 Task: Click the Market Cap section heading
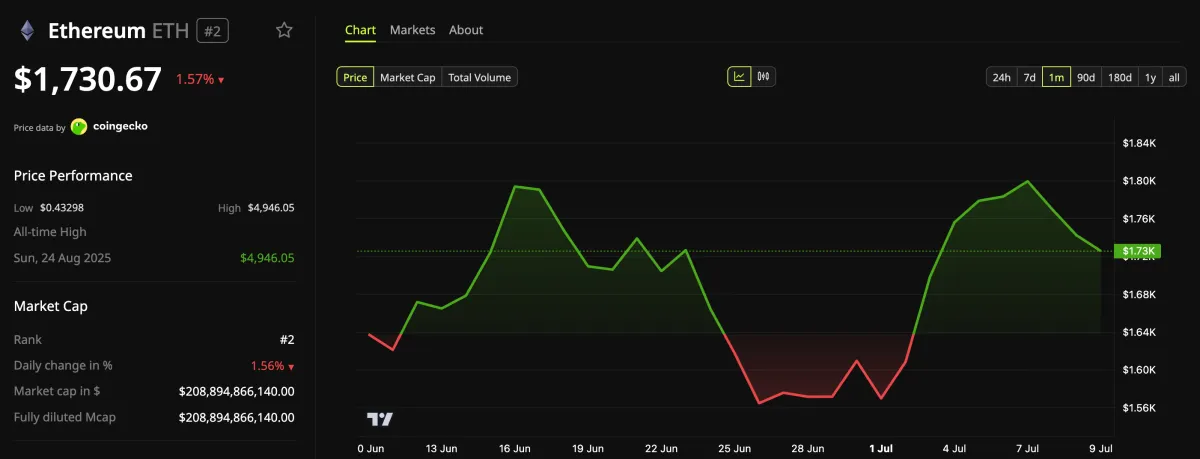(50, 306)
